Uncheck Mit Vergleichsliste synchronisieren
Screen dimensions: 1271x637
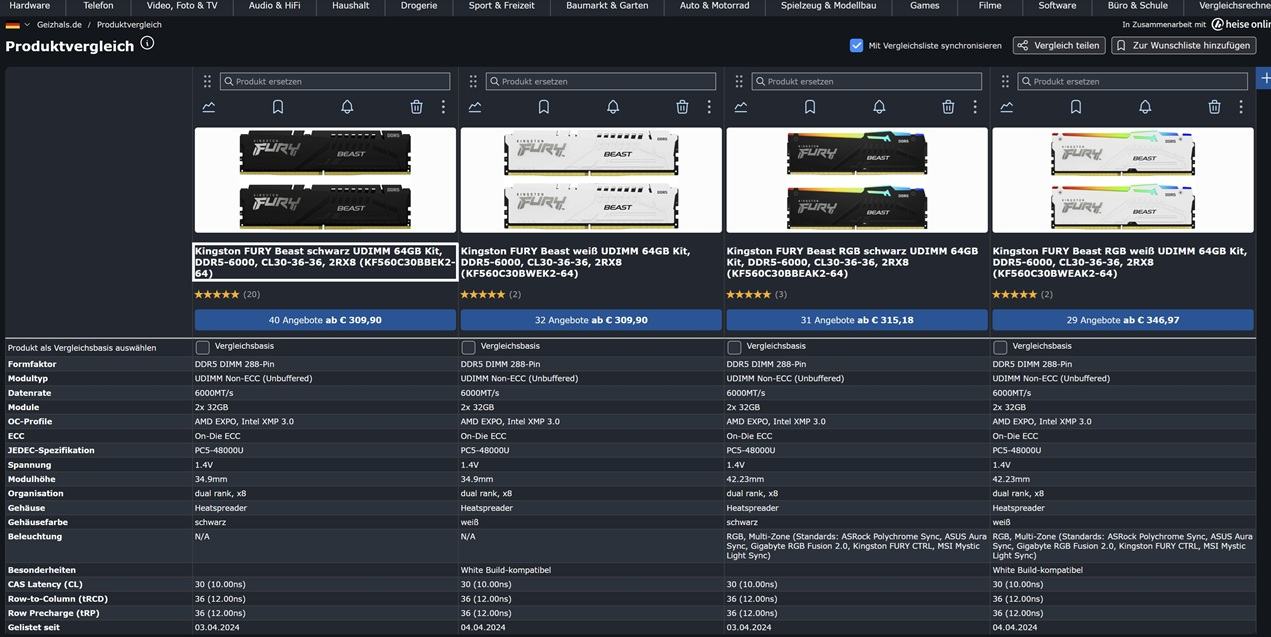click(856, 45)
